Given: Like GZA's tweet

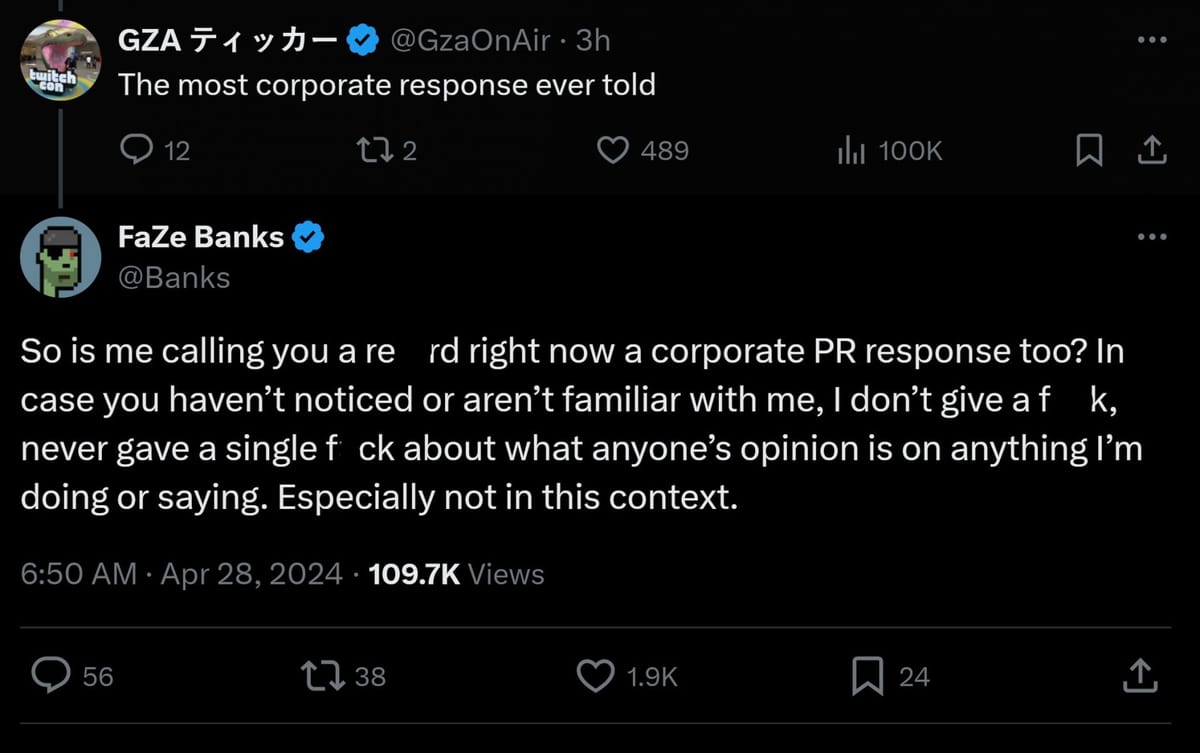Looking at the screenshot, I should [614, 150].
